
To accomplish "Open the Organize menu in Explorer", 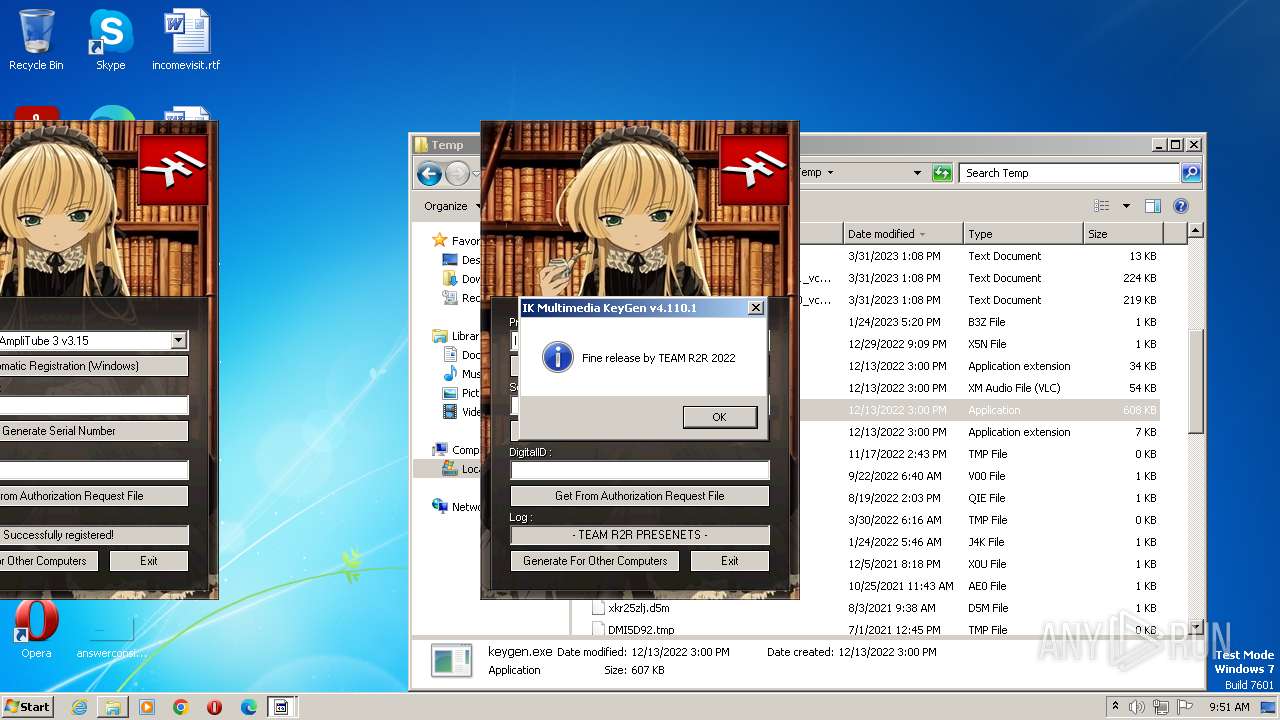I will (451, 206).
